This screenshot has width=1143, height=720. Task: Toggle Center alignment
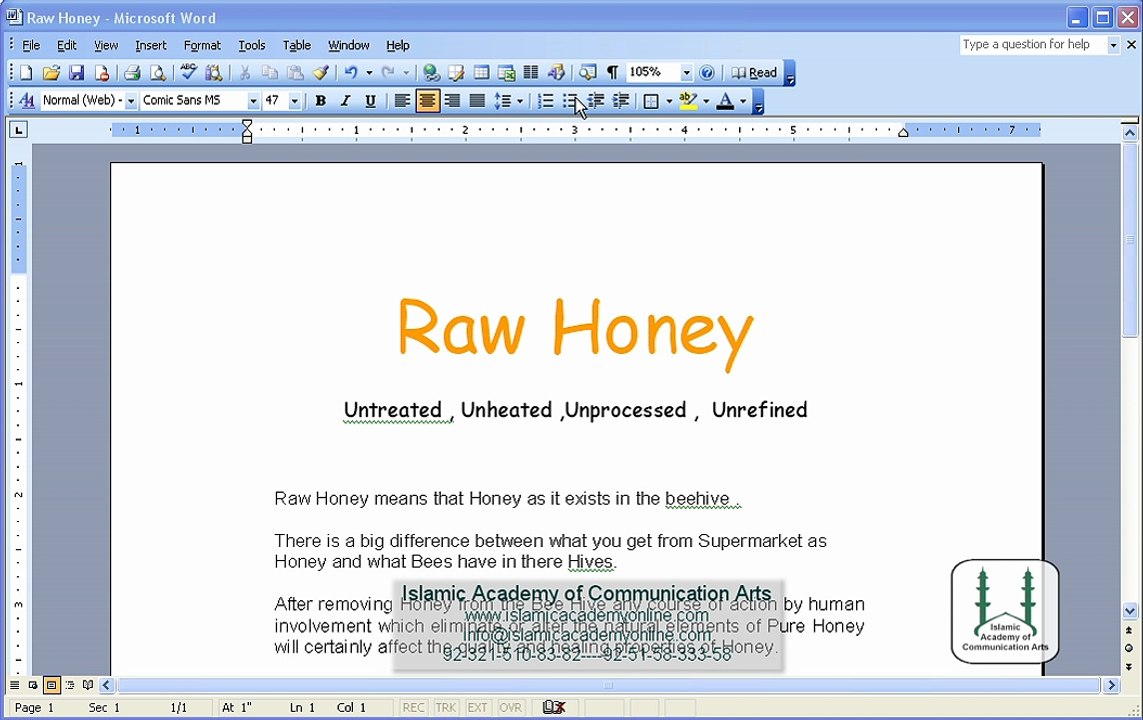click(x=427, y=101)
